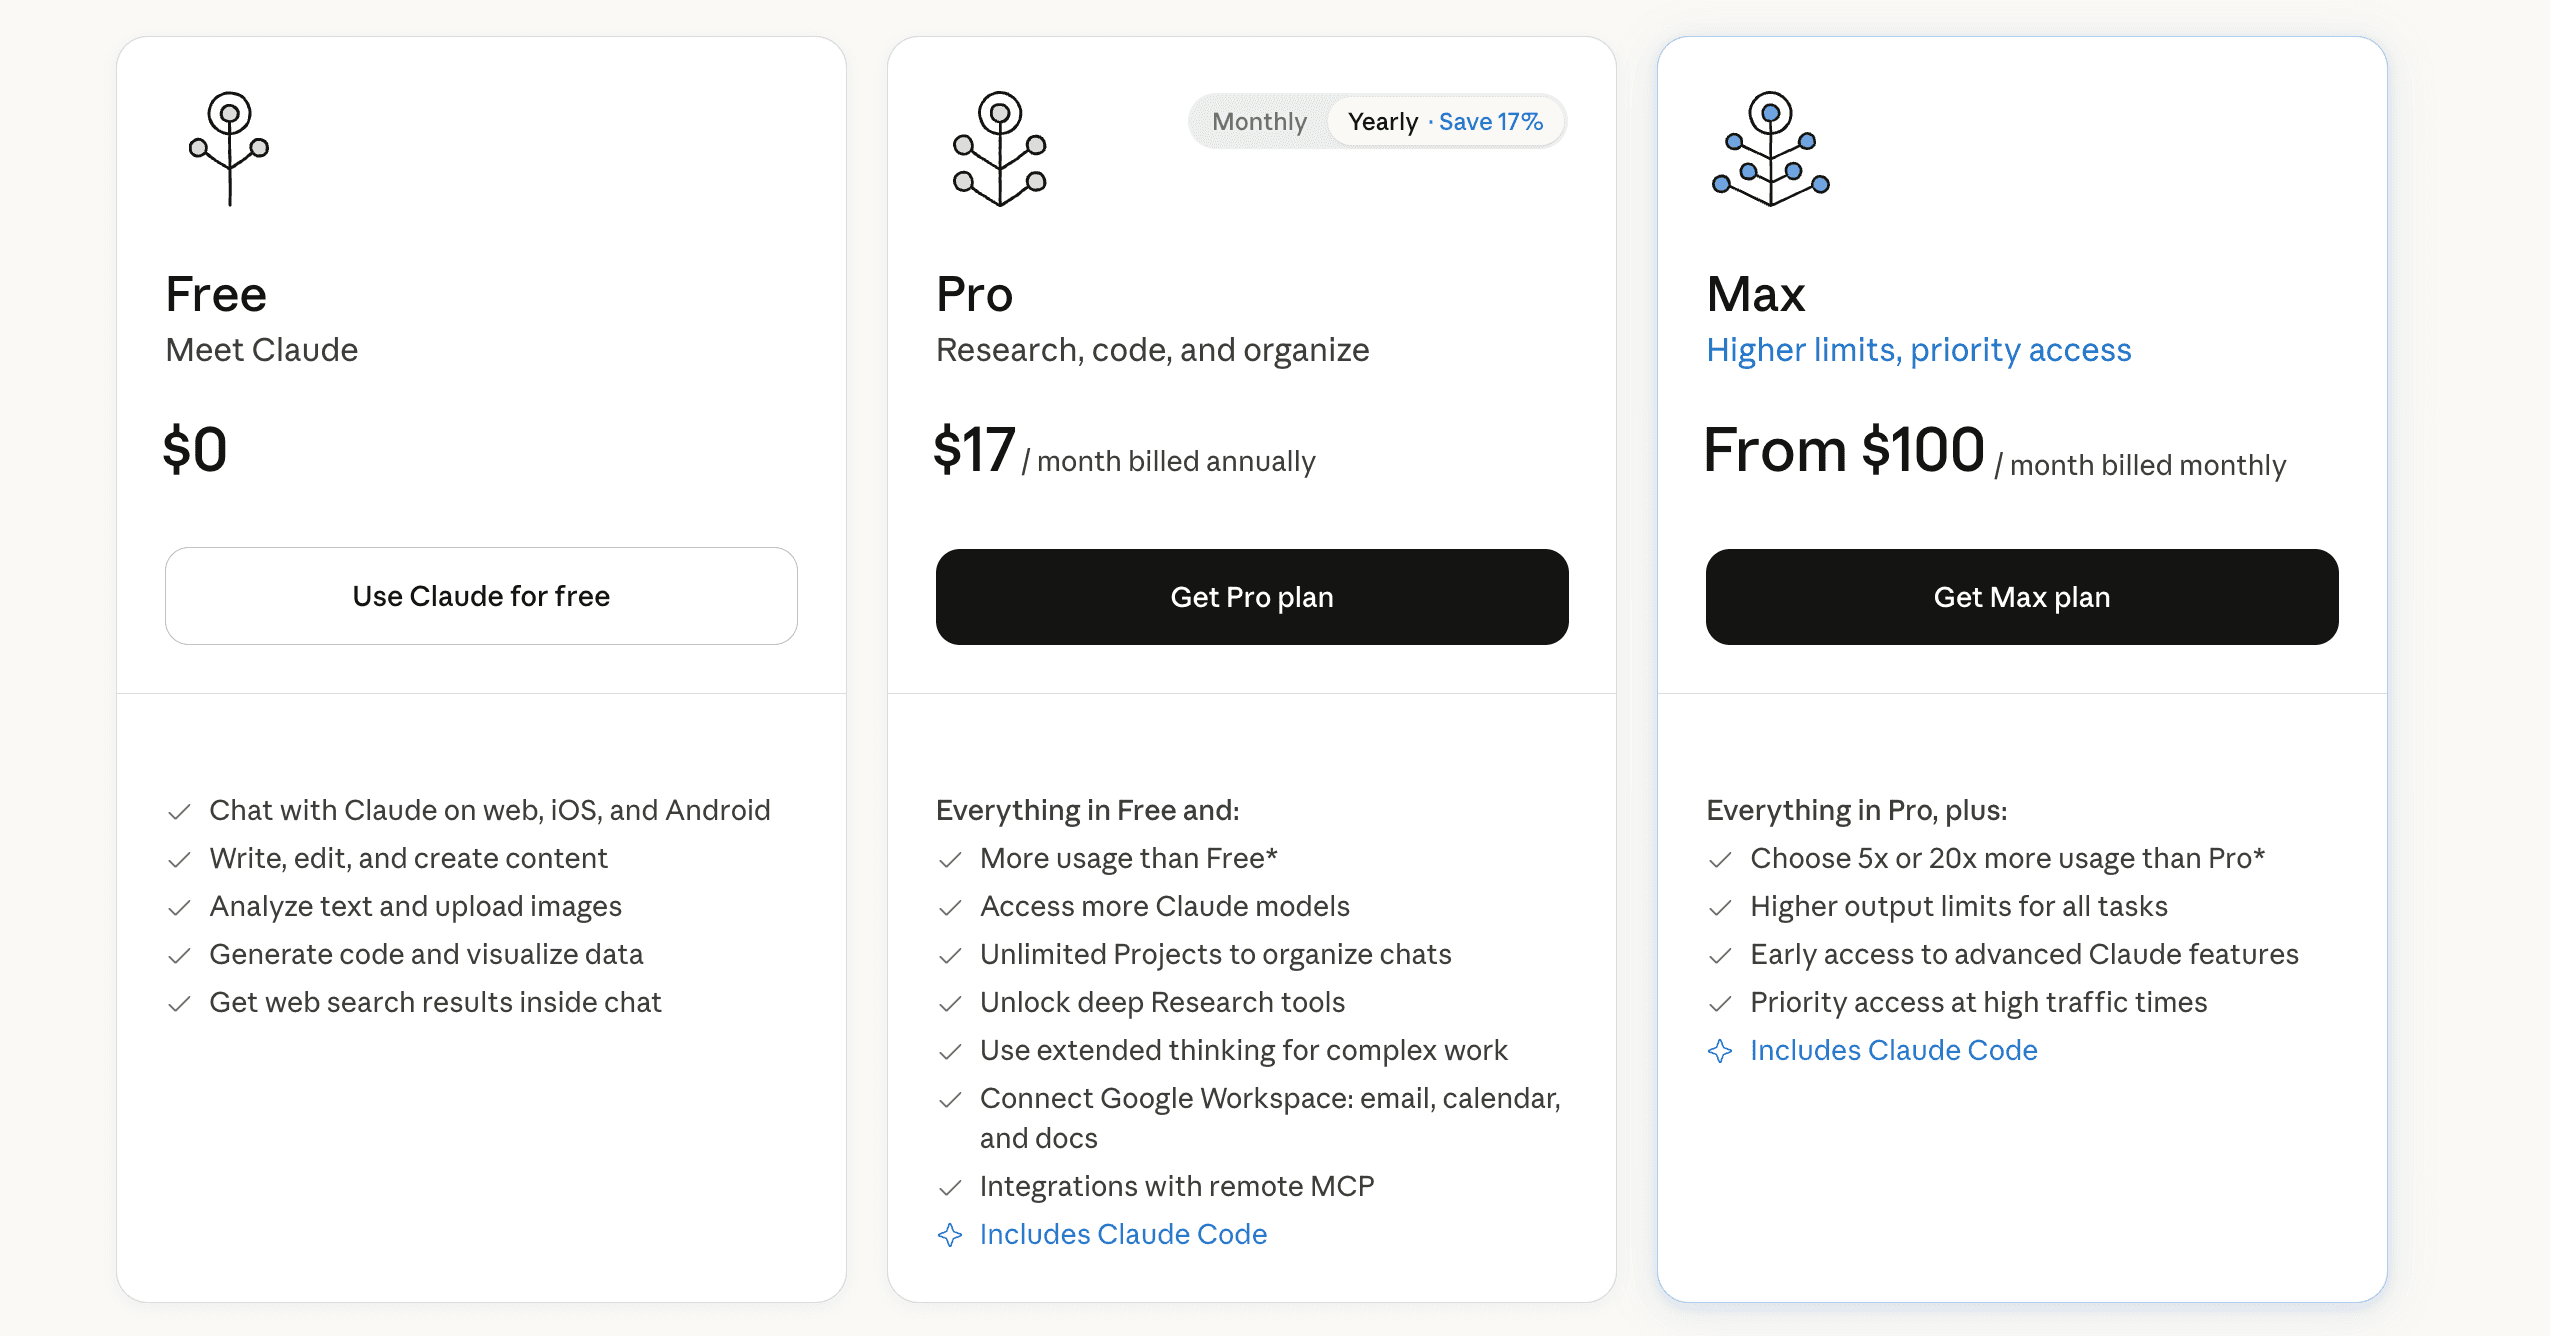Click the Free plan flower icon

(227, 148)
